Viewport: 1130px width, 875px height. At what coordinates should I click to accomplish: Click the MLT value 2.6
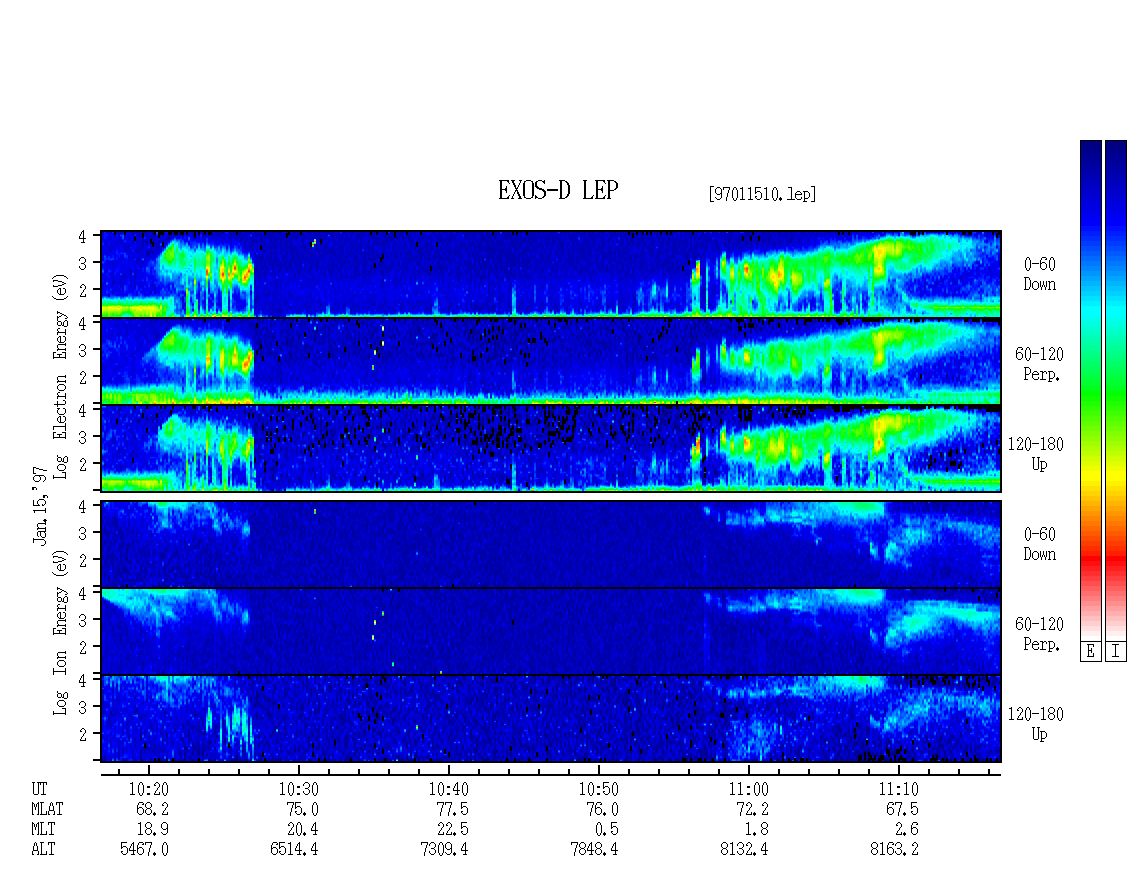(x=906, y=829)
